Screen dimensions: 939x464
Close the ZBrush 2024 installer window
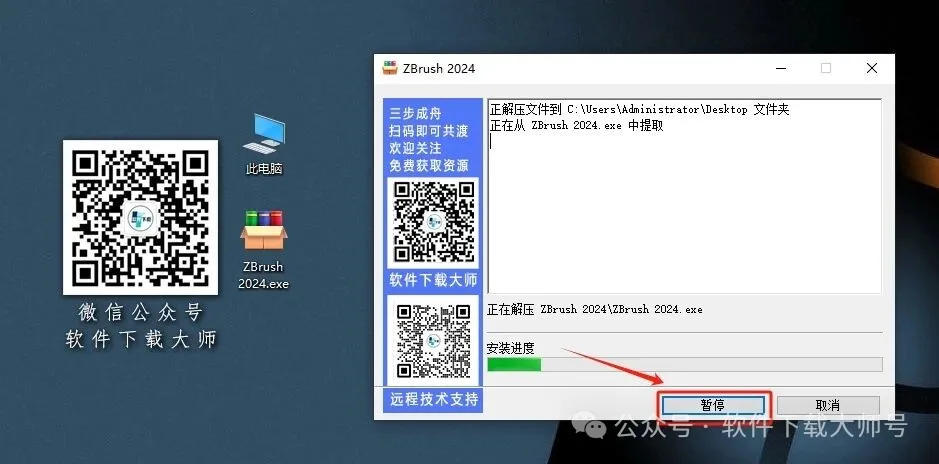point(872,69)
